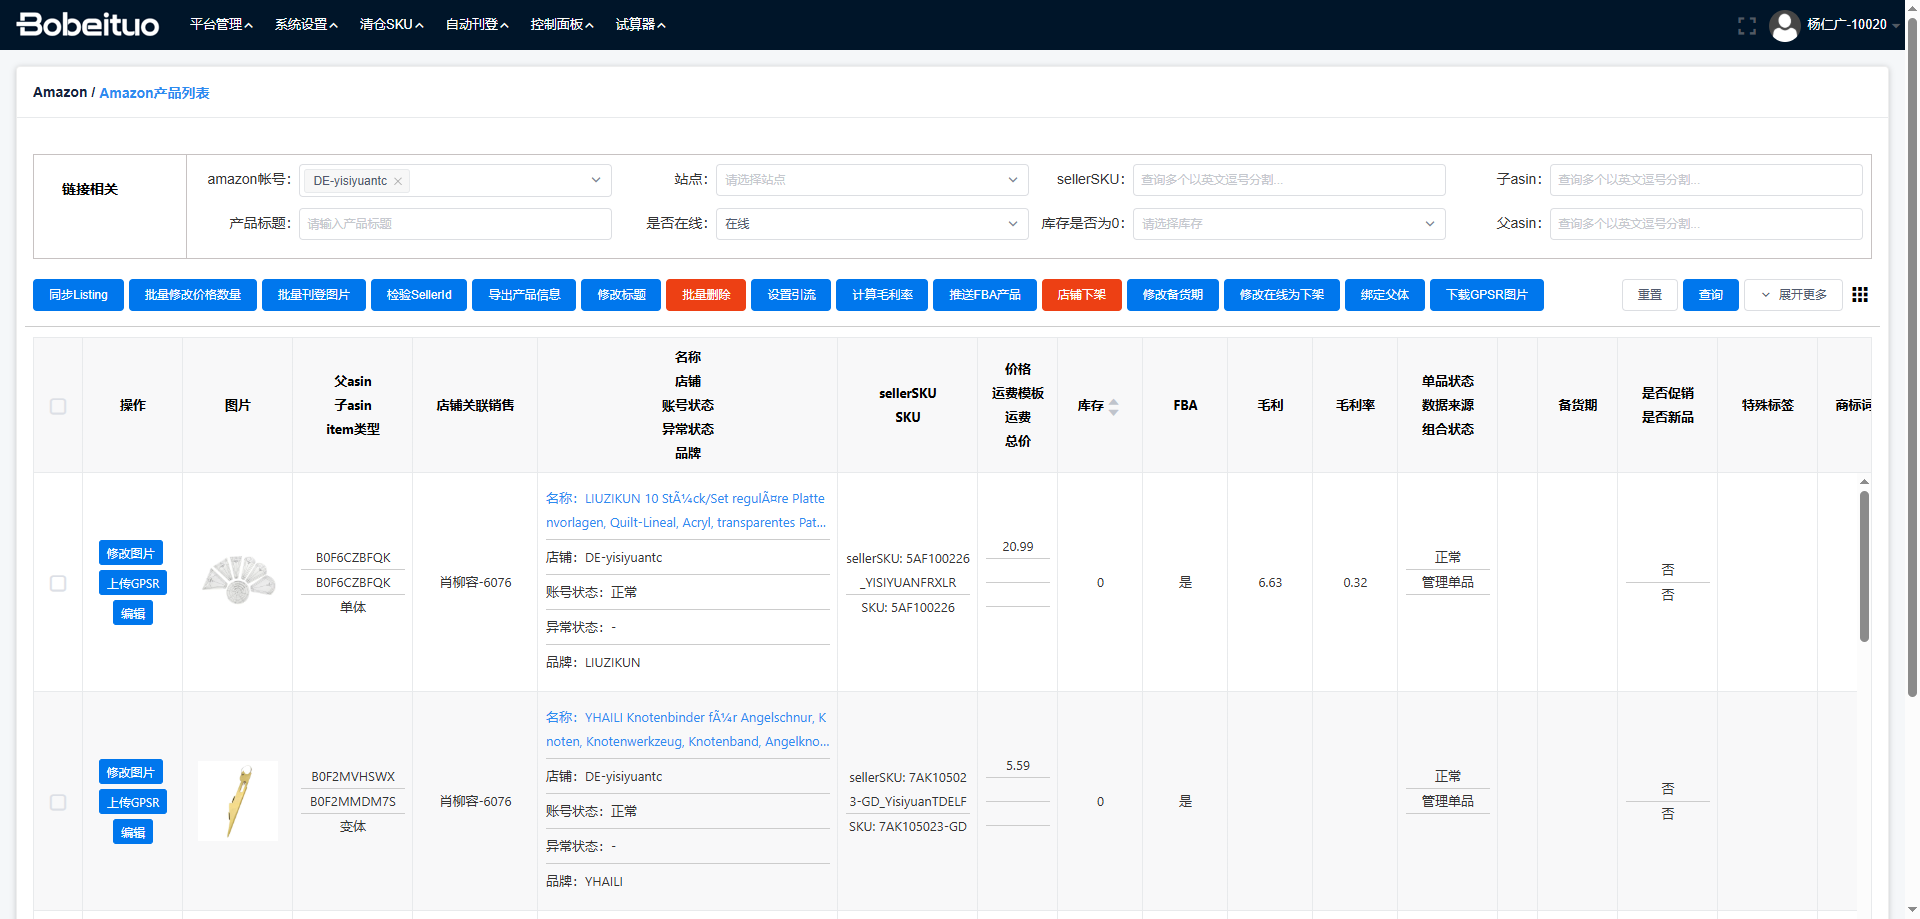Image resolution: width=1920 pixels, height=919 pixels.
Task: Remove the DE-yisiyuantc account tag
Action: point(398,181)
